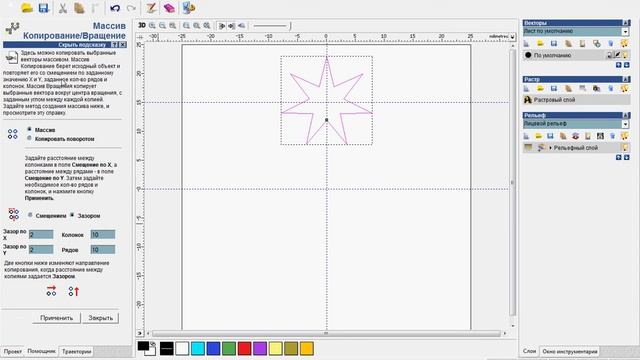Viewport: 640px width, 360px height.
Task: Expand the Рельефный слой arrow
Action: click(550, 148)
